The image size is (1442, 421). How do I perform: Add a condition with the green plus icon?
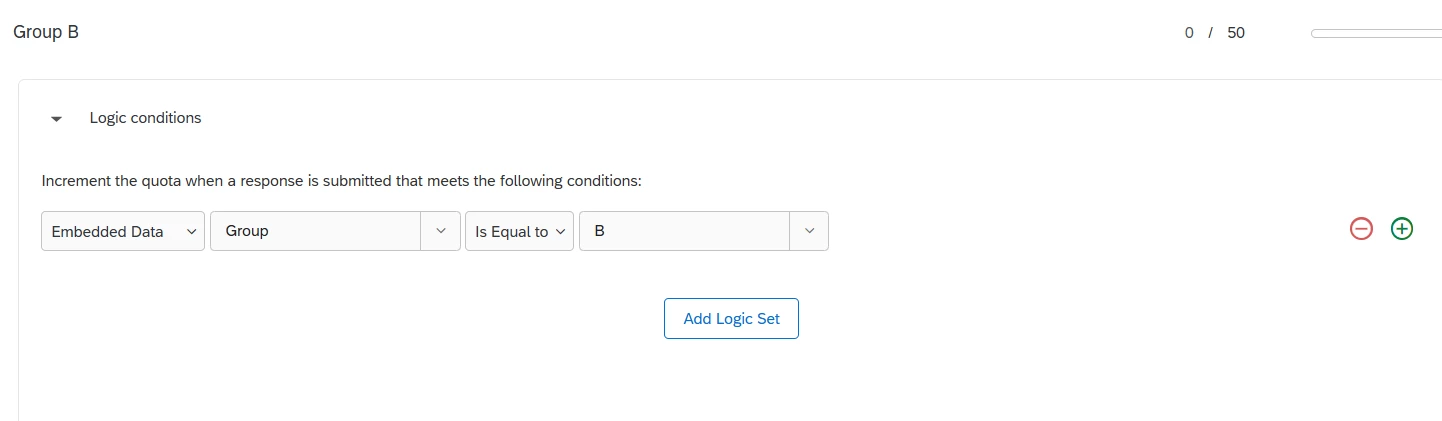click(x=1402, y=229)
